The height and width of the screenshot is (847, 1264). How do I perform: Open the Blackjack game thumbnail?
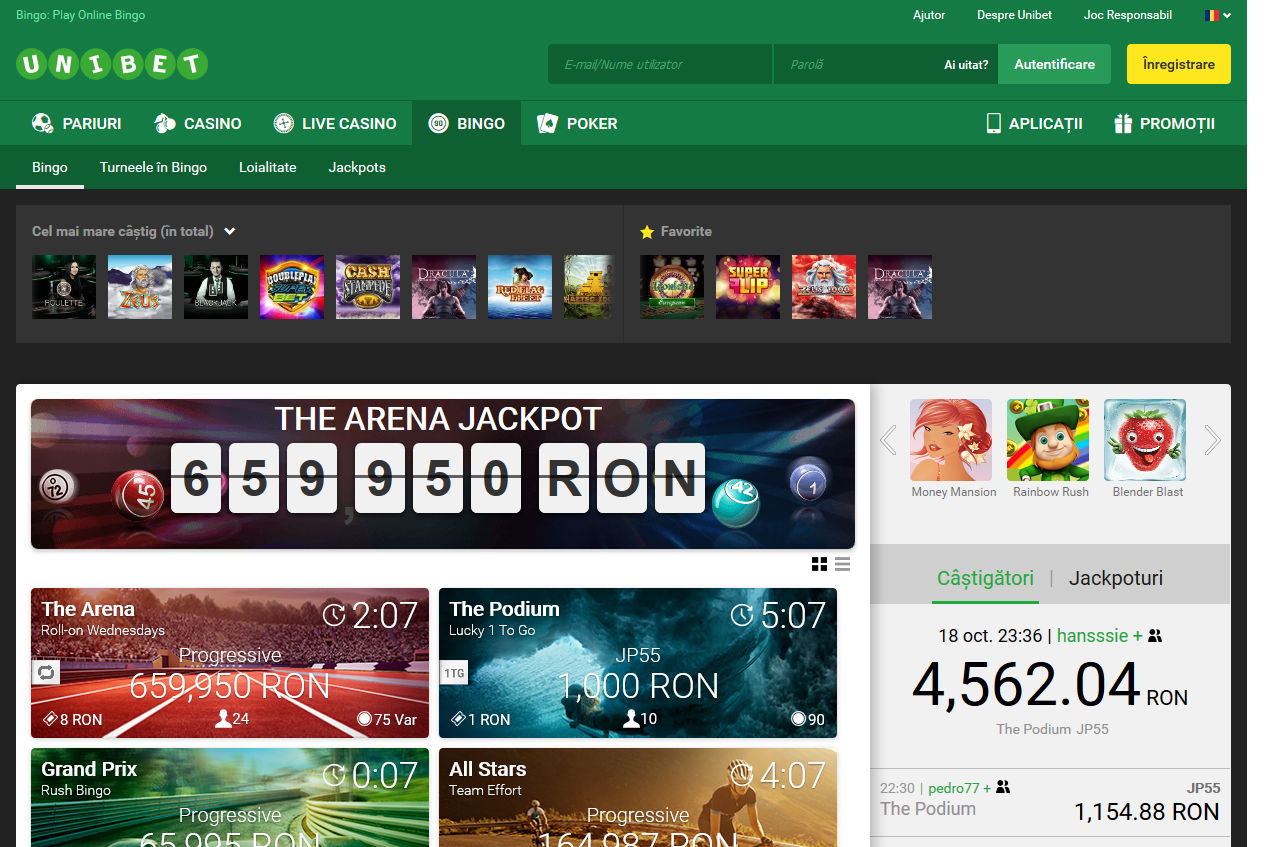click(x=216, y=287)
